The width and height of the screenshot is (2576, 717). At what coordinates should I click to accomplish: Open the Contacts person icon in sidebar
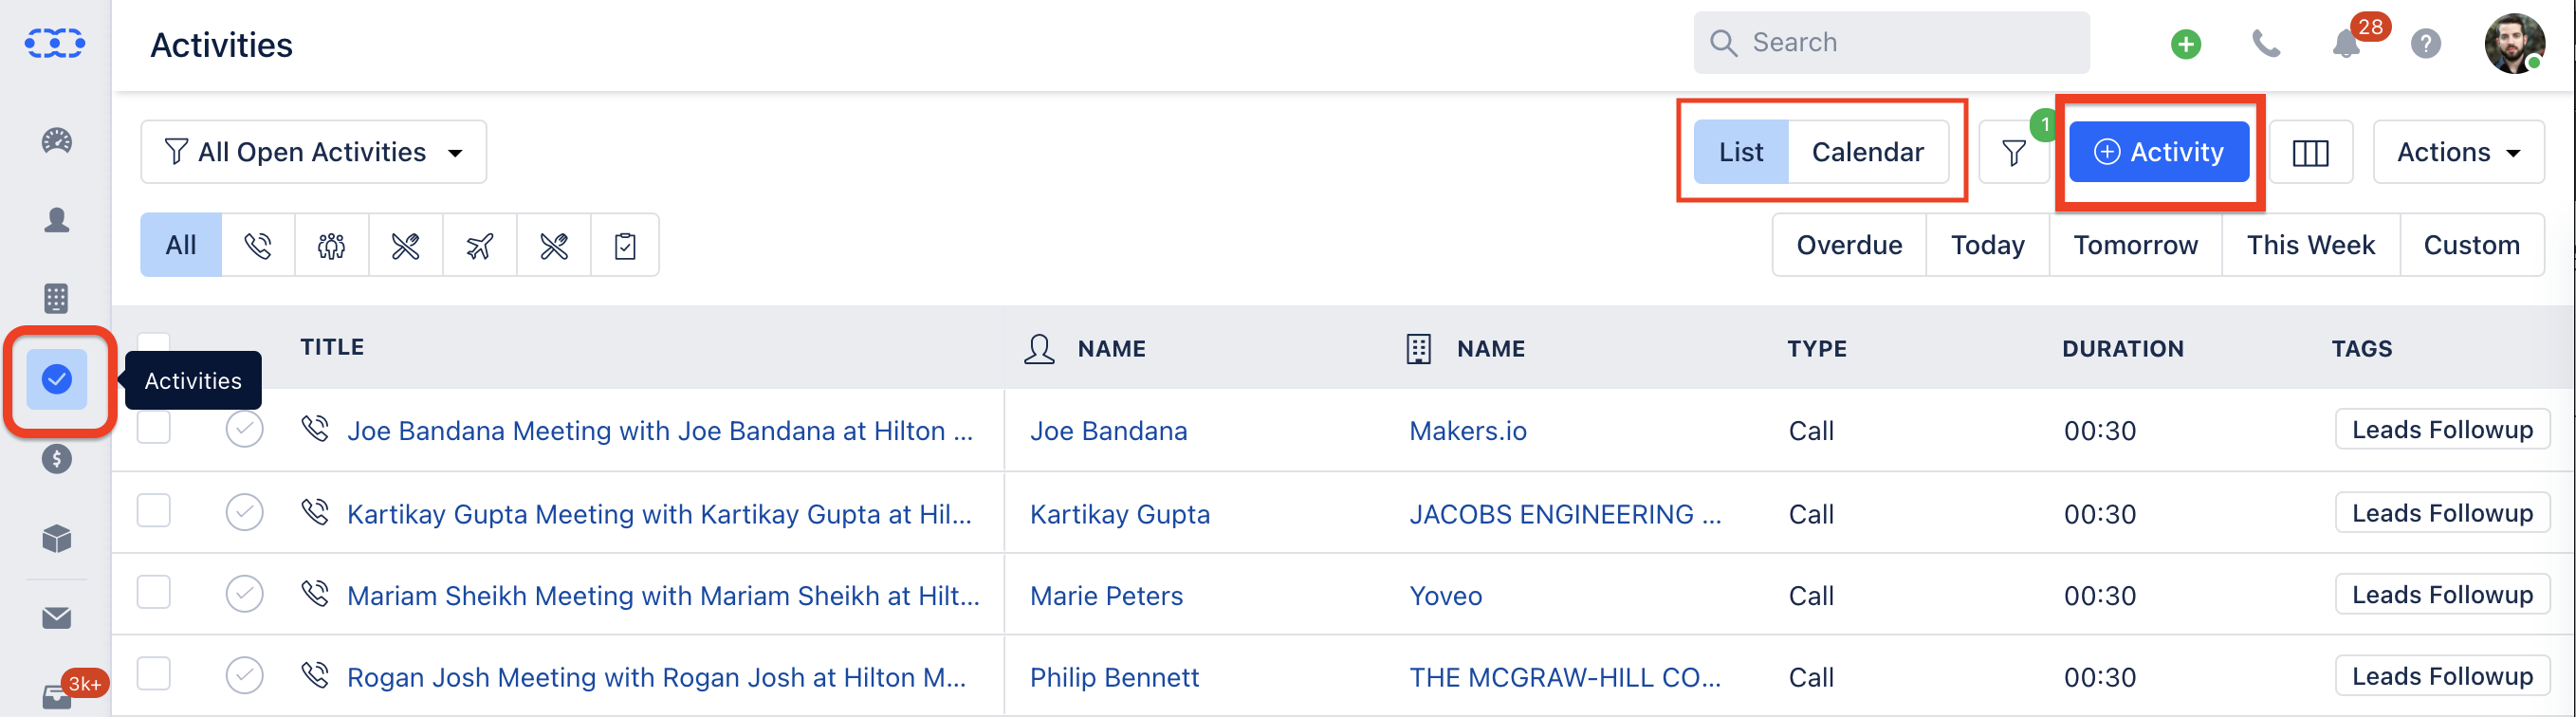(x=57, y=220)
